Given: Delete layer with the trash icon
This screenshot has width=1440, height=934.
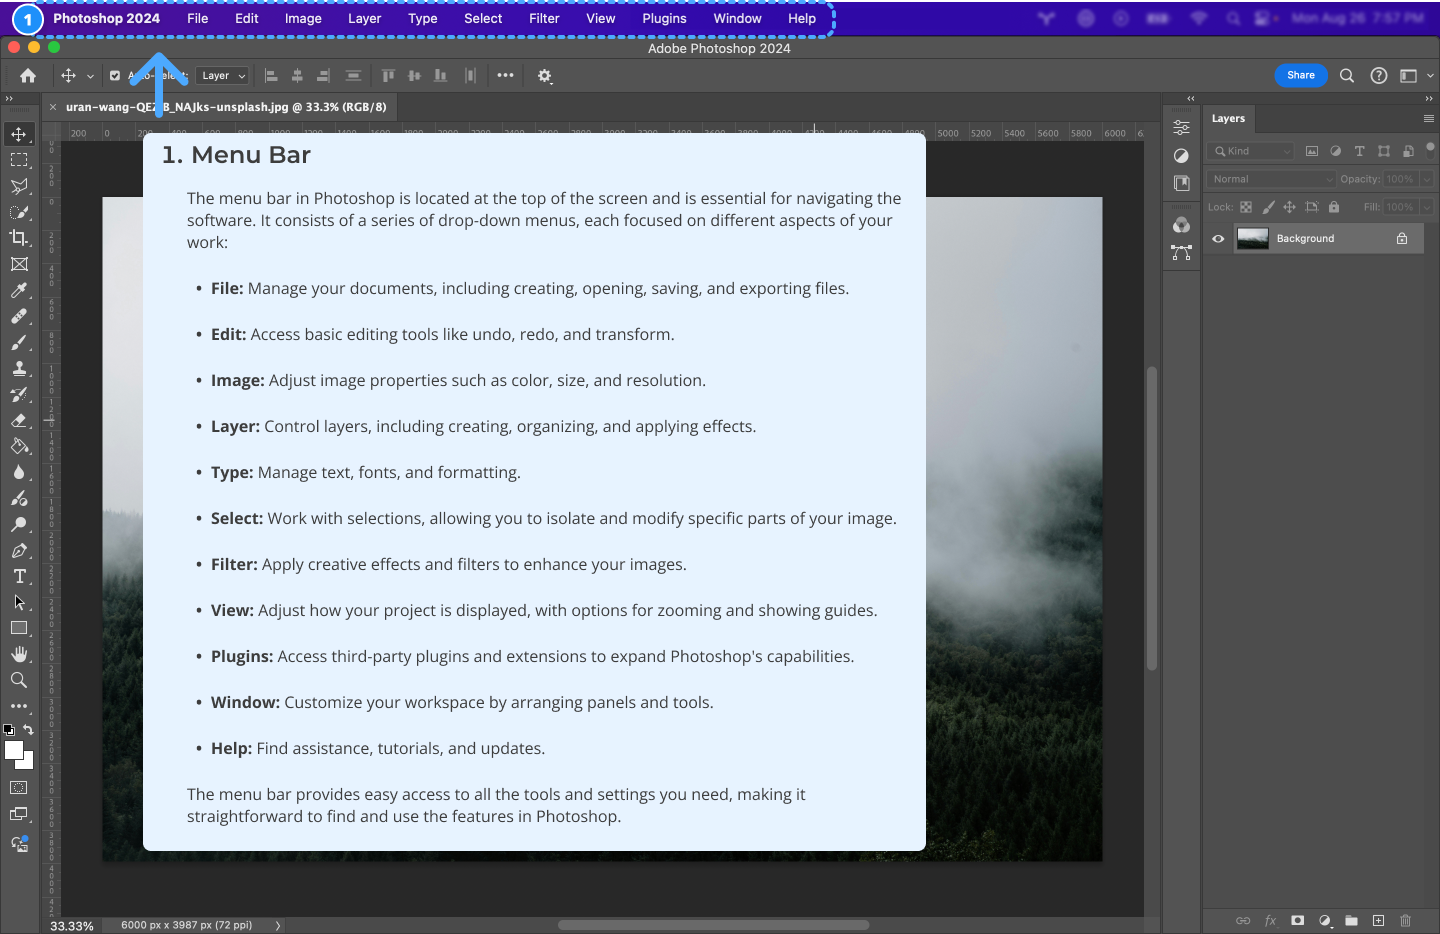Looking at the screenshot, I should [x=1405, y=920].
